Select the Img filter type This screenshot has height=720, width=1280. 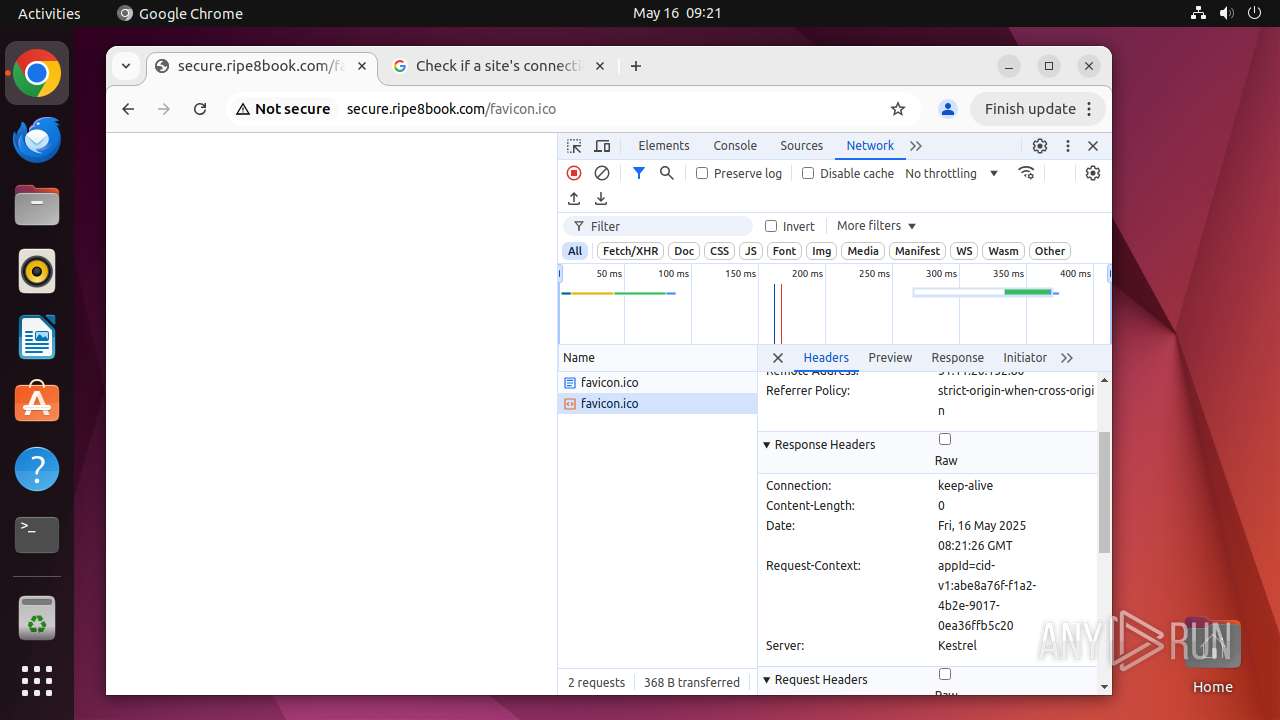pos(821,251)
